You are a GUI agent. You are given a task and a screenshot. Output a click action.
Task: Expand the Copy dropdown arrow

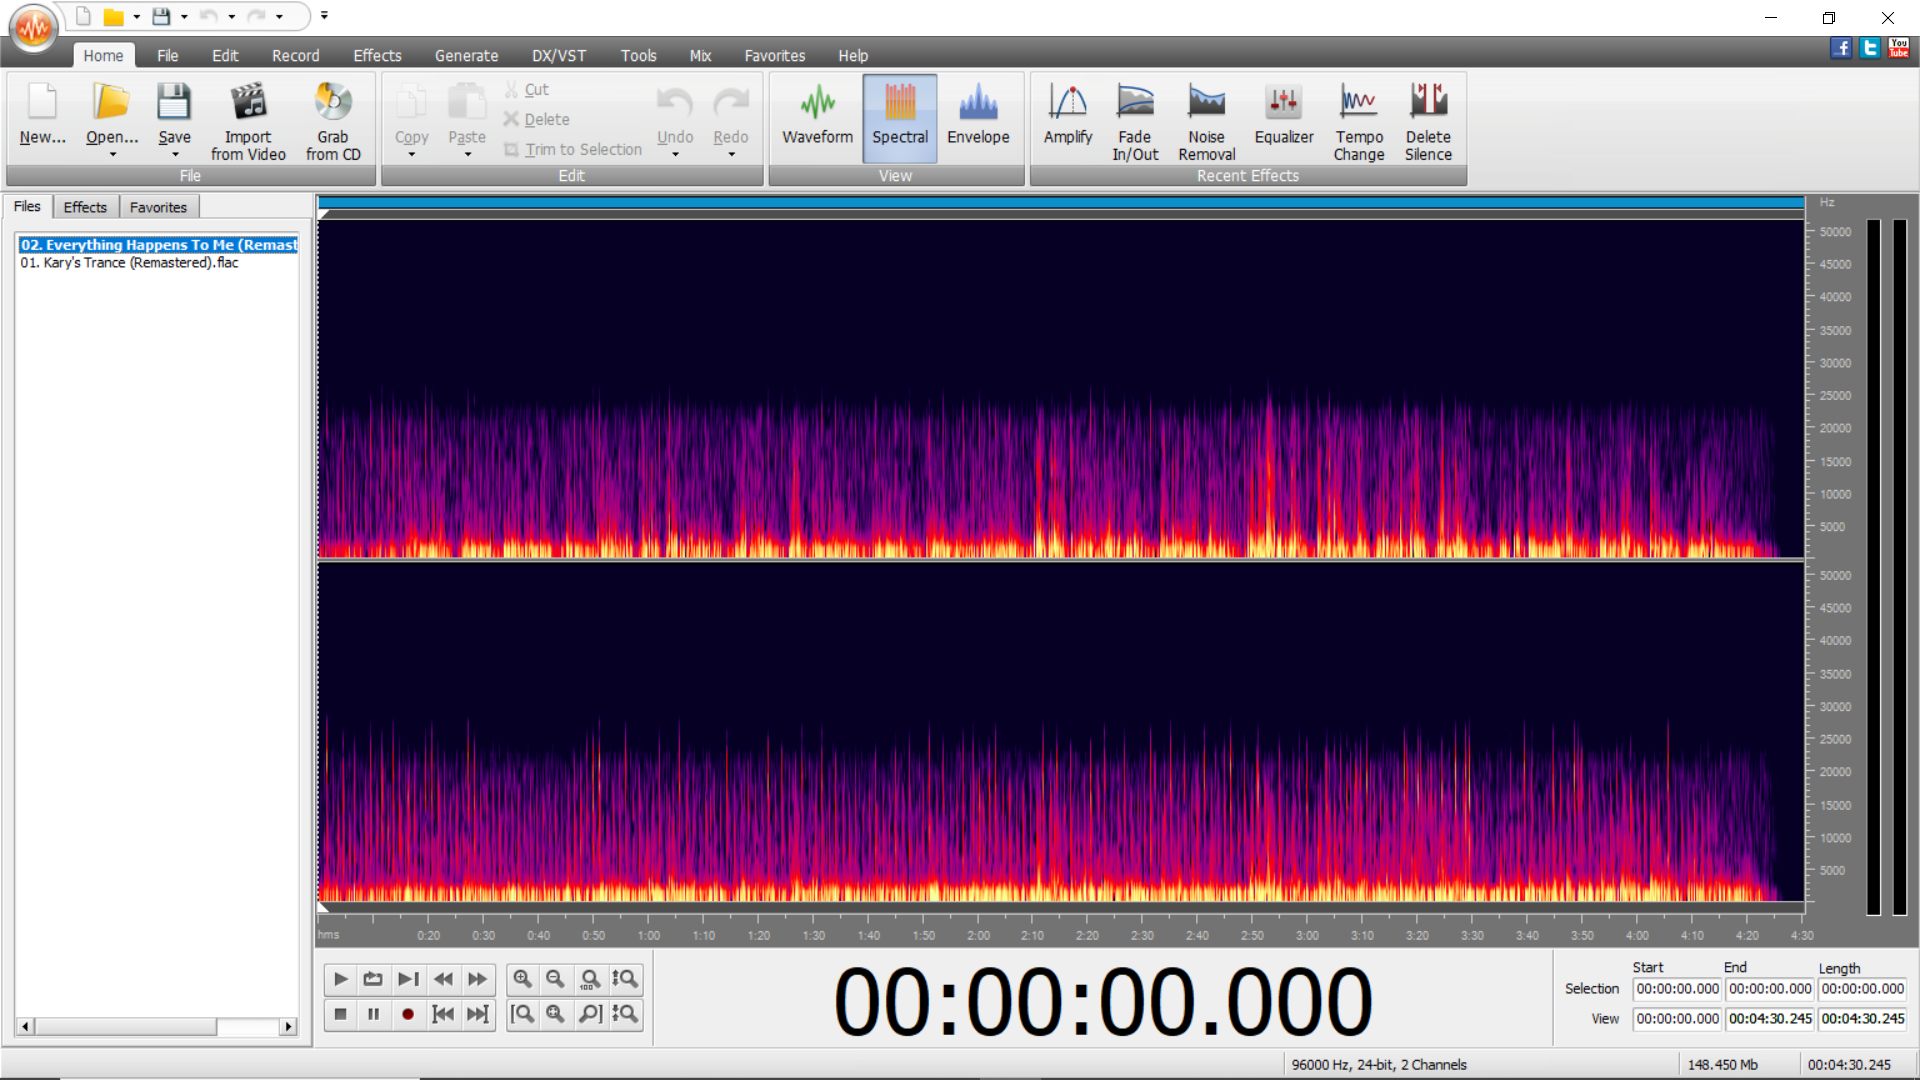(x=411, y=154)
